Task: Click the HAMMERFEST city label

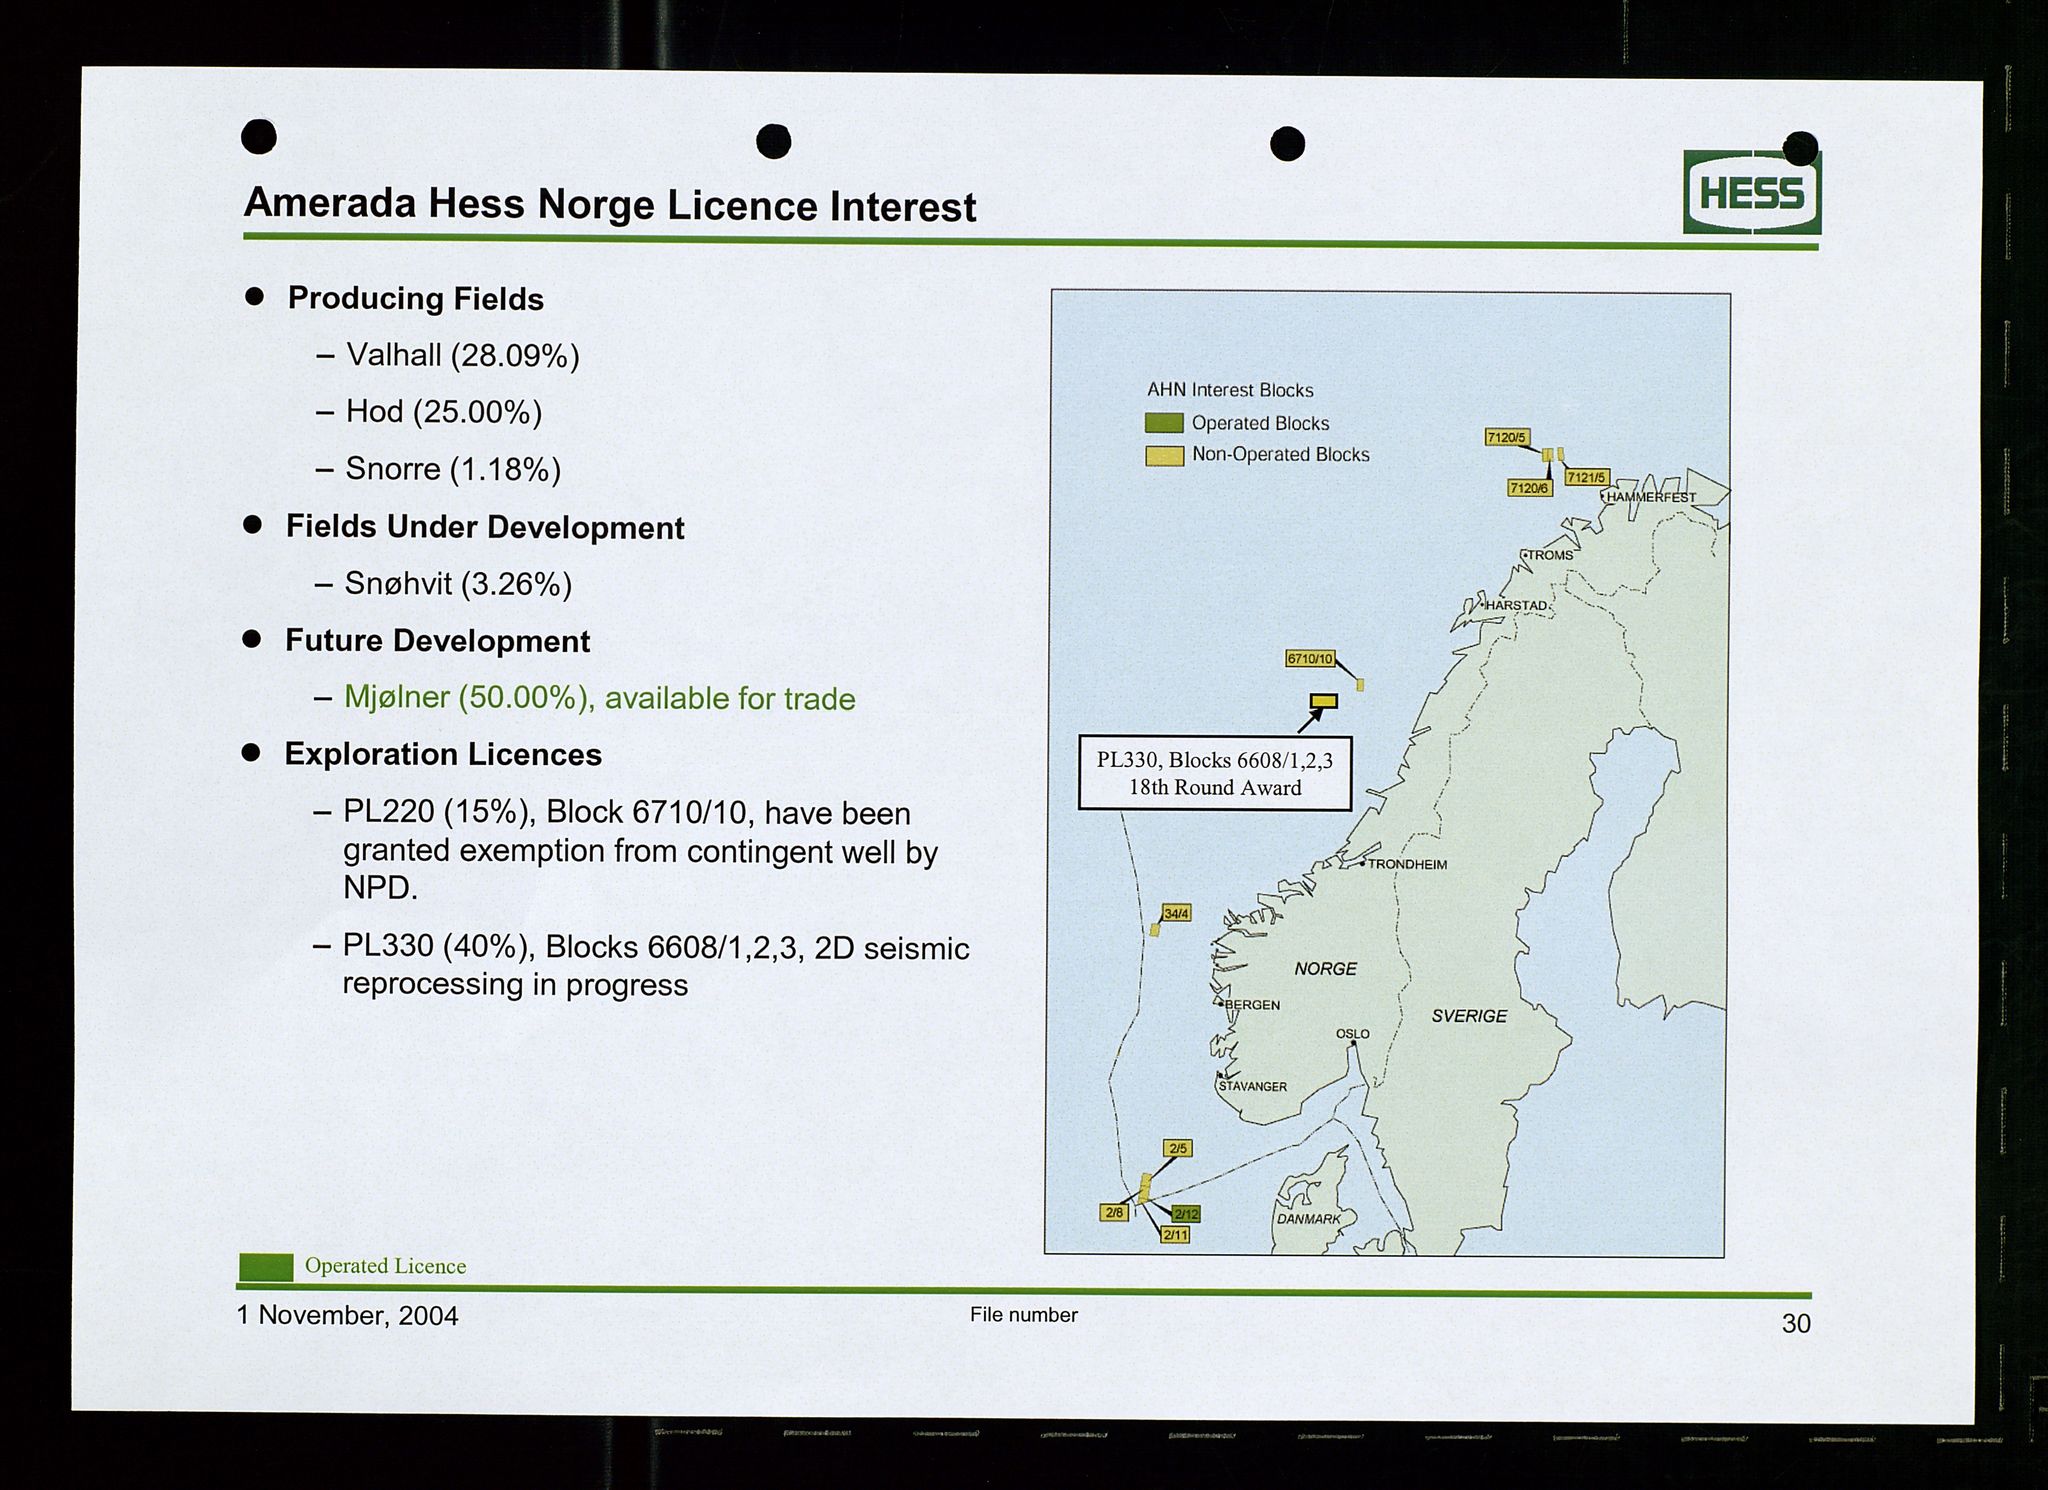Action: pyautogui.click(x=1650, y=497)
